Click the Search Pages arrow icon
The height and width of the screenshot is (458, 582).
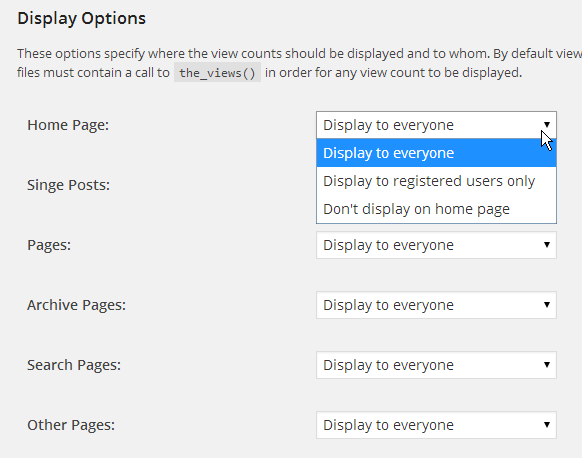(547, 364)
